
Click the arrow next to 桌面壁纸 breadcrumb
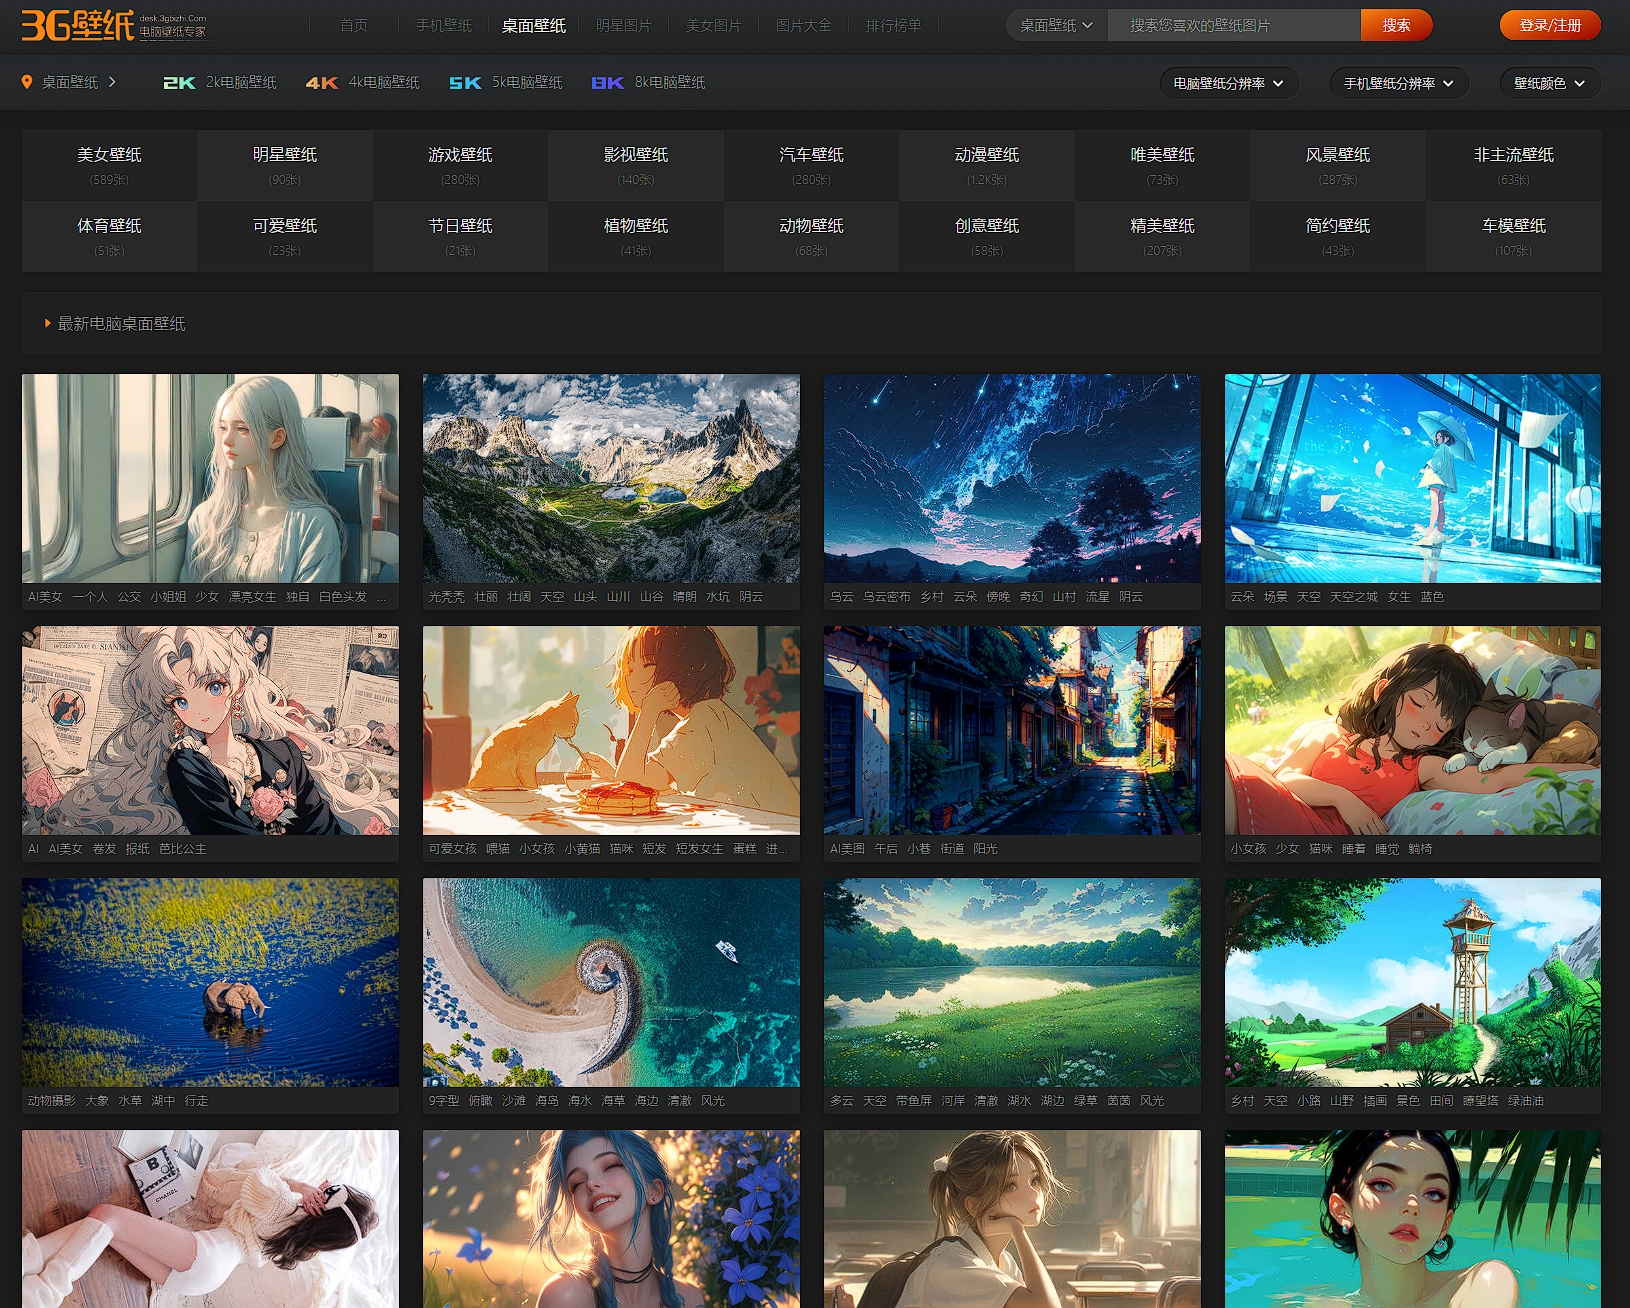pyautogui.click(x=112, y=82)
